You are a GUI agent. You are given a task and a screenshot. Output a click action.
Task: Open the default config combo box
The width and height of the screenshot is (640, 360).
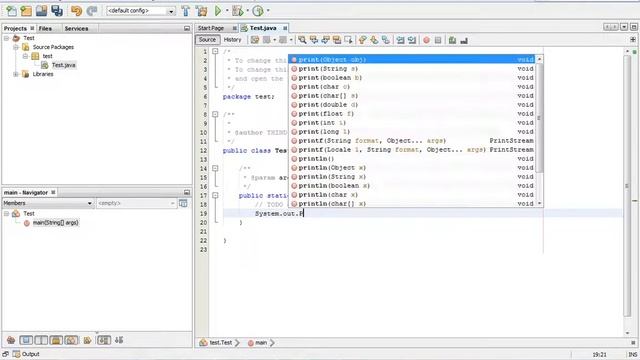141,11
